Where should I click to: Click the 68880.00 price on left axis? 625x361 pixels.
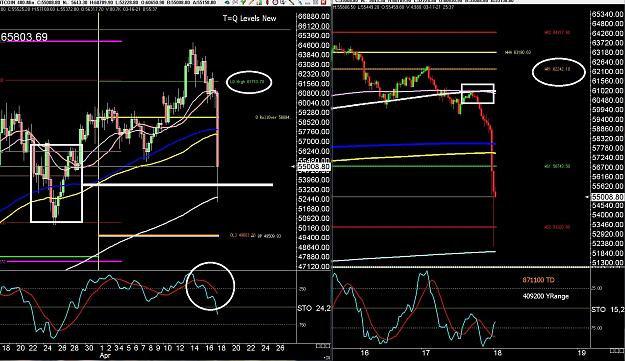coord(314,16)
